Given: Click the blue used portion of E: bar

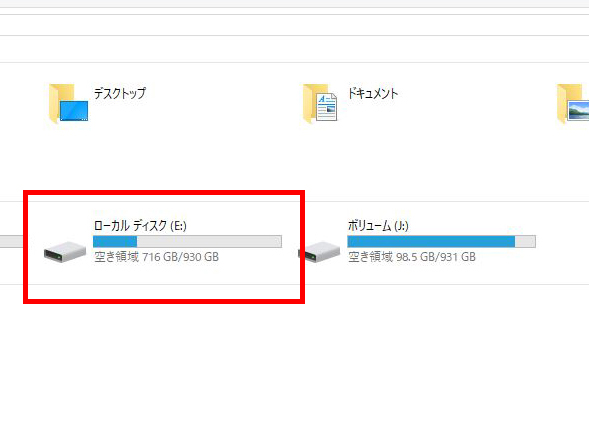Looking at the screenshot, I should tap(115, 242).
